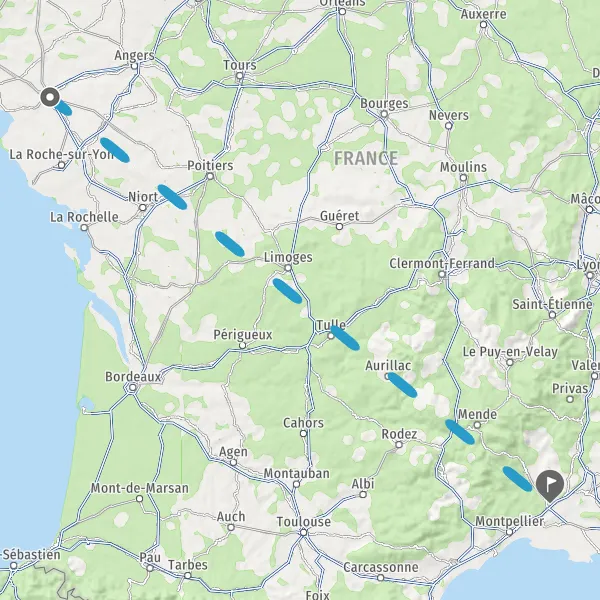The height and width of the screenshot is (600, 600).
Task: Click the blue route dash near Mende
Action: point(460,432)
